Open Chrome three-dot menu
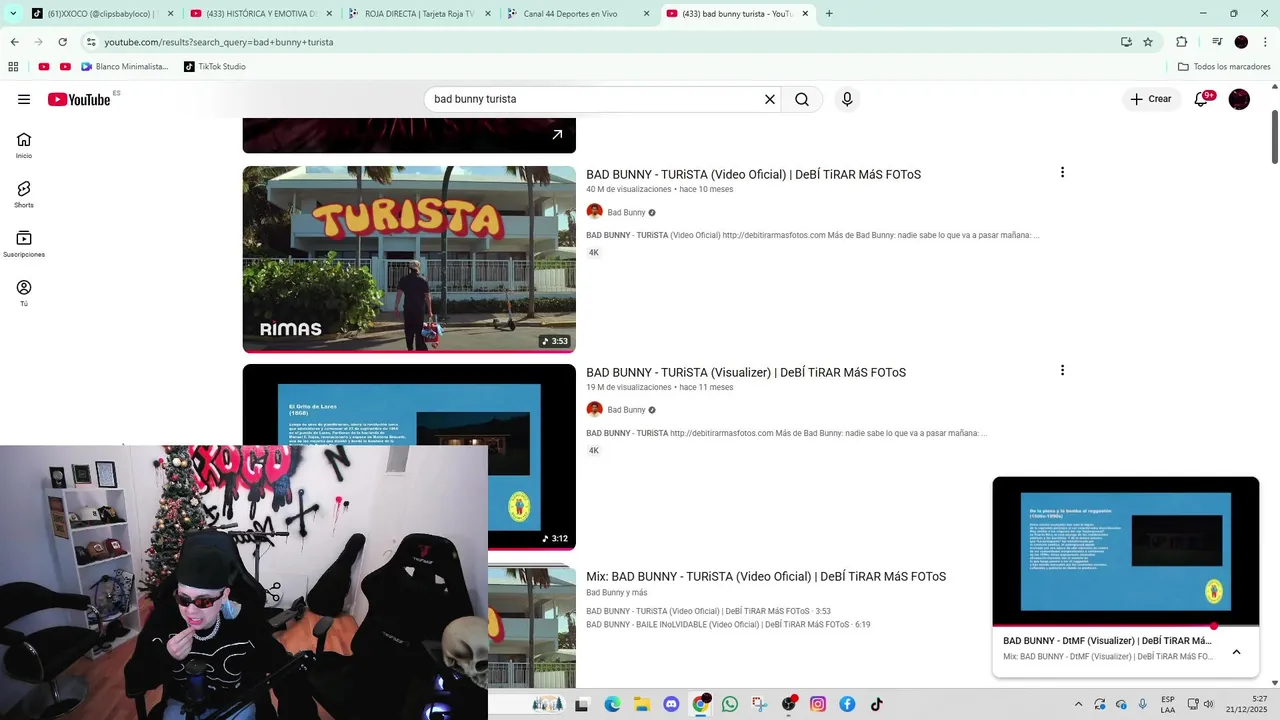 (x=1266, y=42)
